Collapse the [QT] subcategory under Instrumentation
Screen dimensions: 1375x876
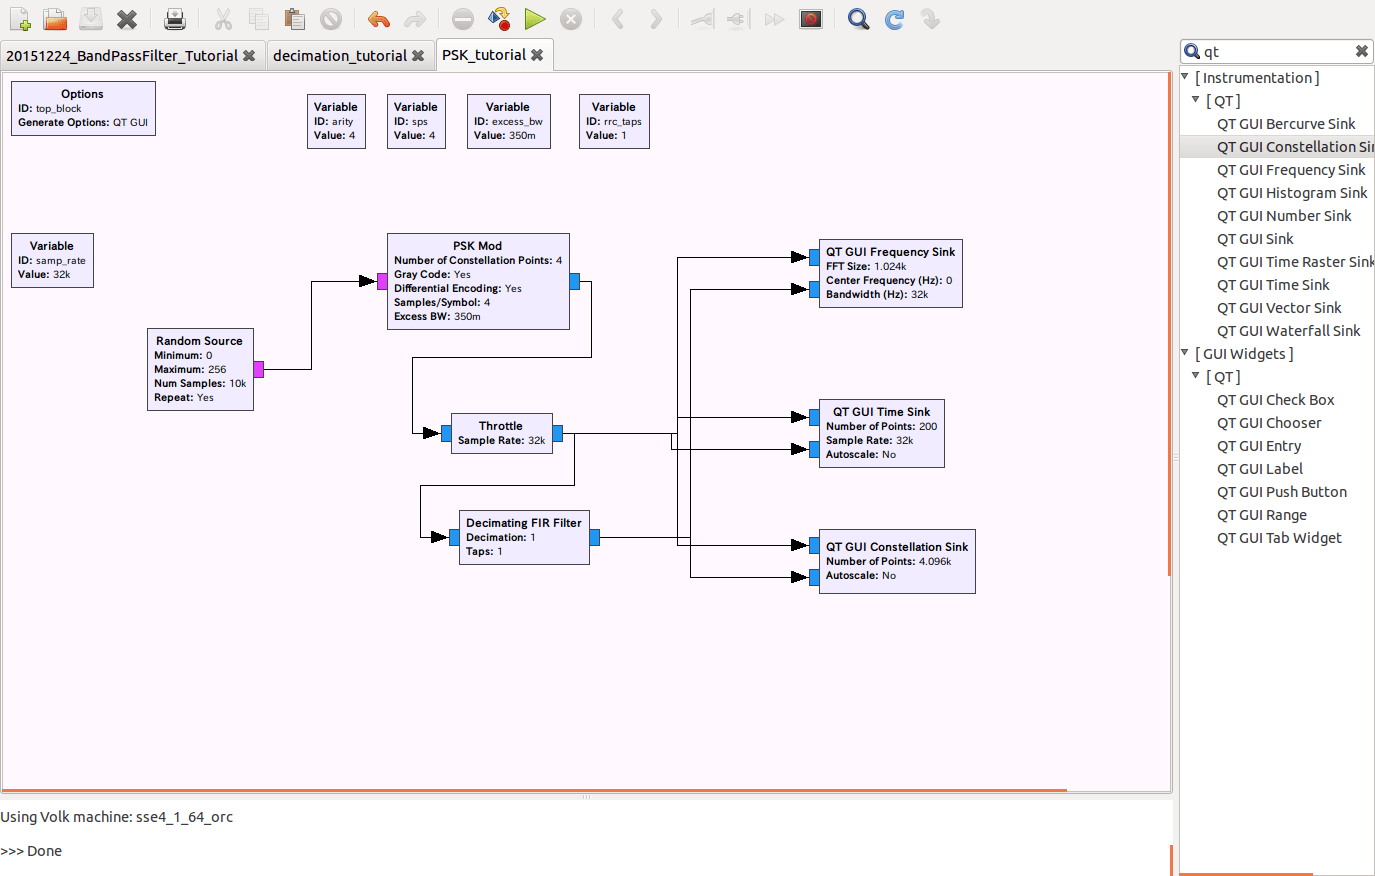(x=1196, y=100)
